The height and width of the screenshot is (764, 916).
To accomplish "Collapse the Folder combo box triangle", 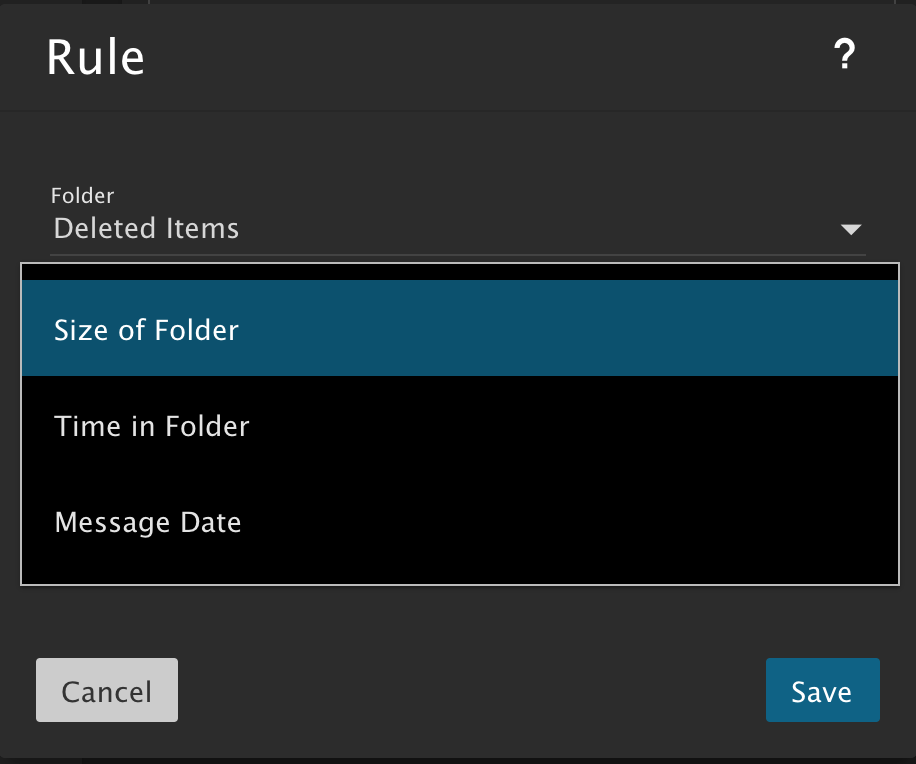I will click(x=850, y=230).
